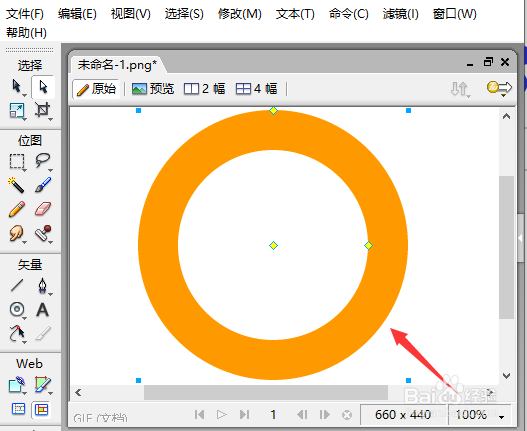The height and width of the screenshot is (431, 527).
Task: Click the horizontal scrollbar left arrow
Action: (x=78, y=392)
